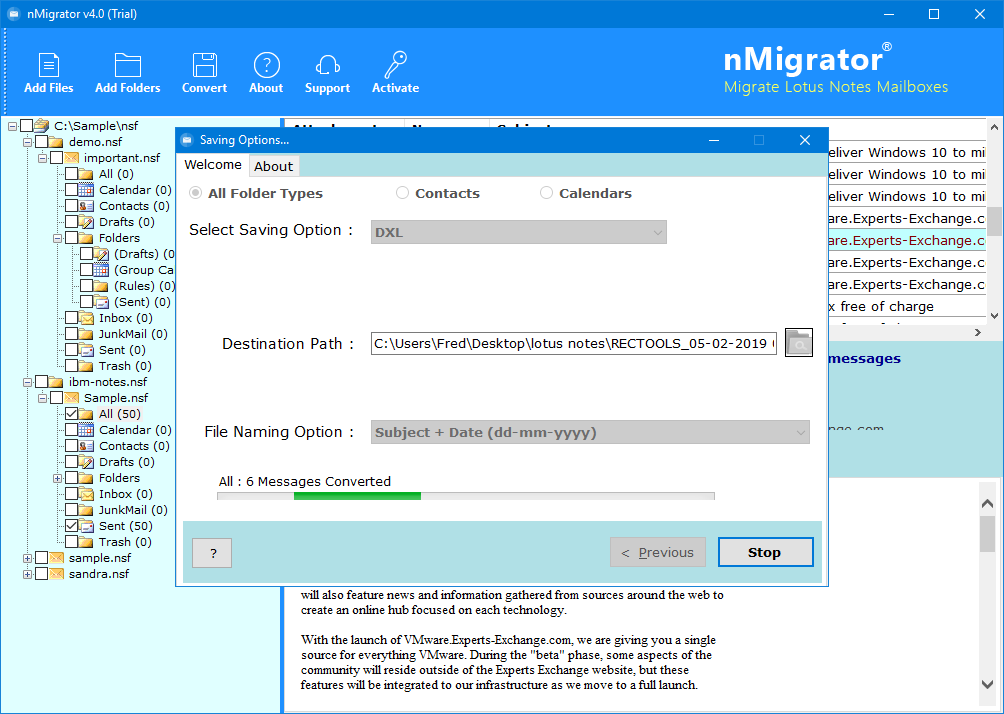Viewport: 1004px width, 714px height.
Task: Collapse the important.nsf tree node
Action: coord(42,158)
